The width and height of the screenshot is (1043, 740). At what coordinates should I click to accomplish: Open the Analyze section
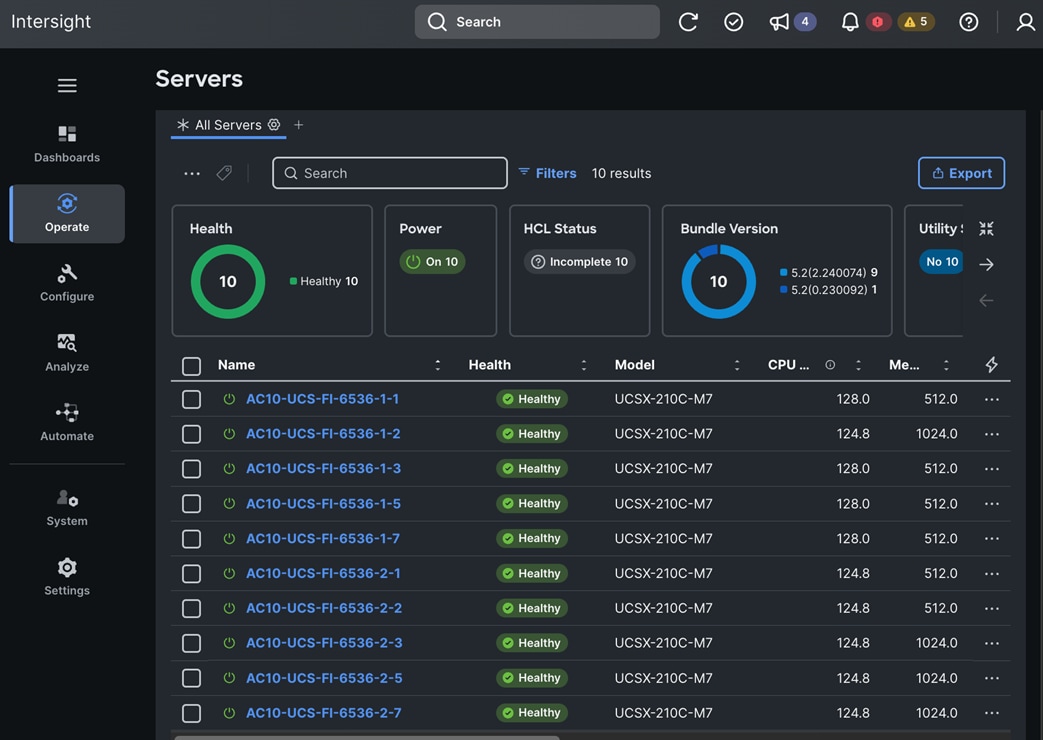point(67,353)
